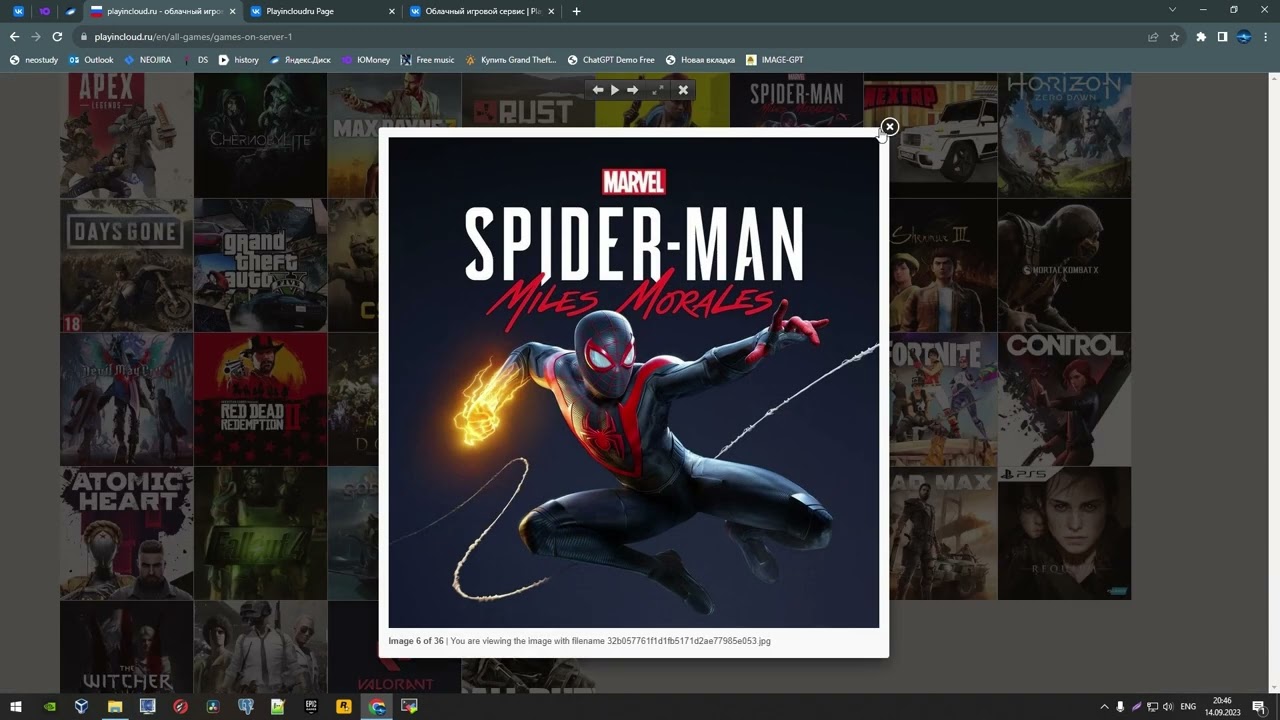
Task: Launch Rockstar Games Launcher from taskbar
Action: pyautogui.click(x=344, y=706)
